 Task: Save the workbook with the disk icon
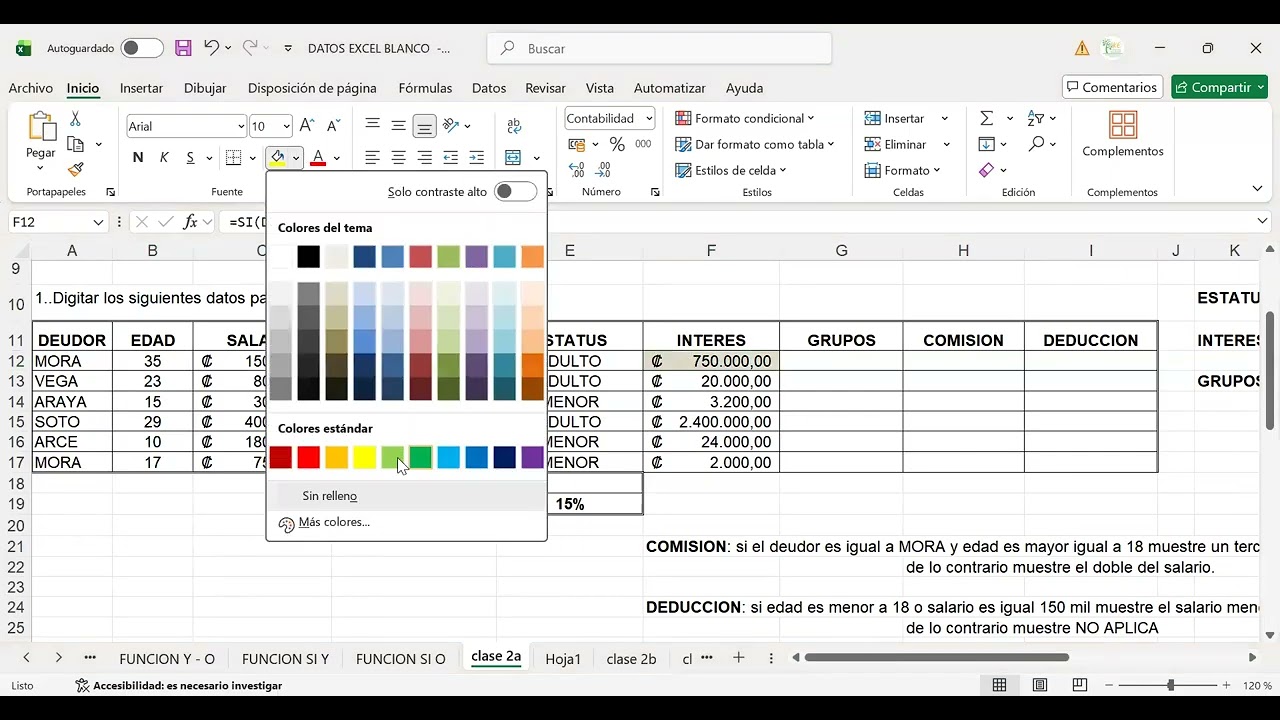(x=183, y=48)
